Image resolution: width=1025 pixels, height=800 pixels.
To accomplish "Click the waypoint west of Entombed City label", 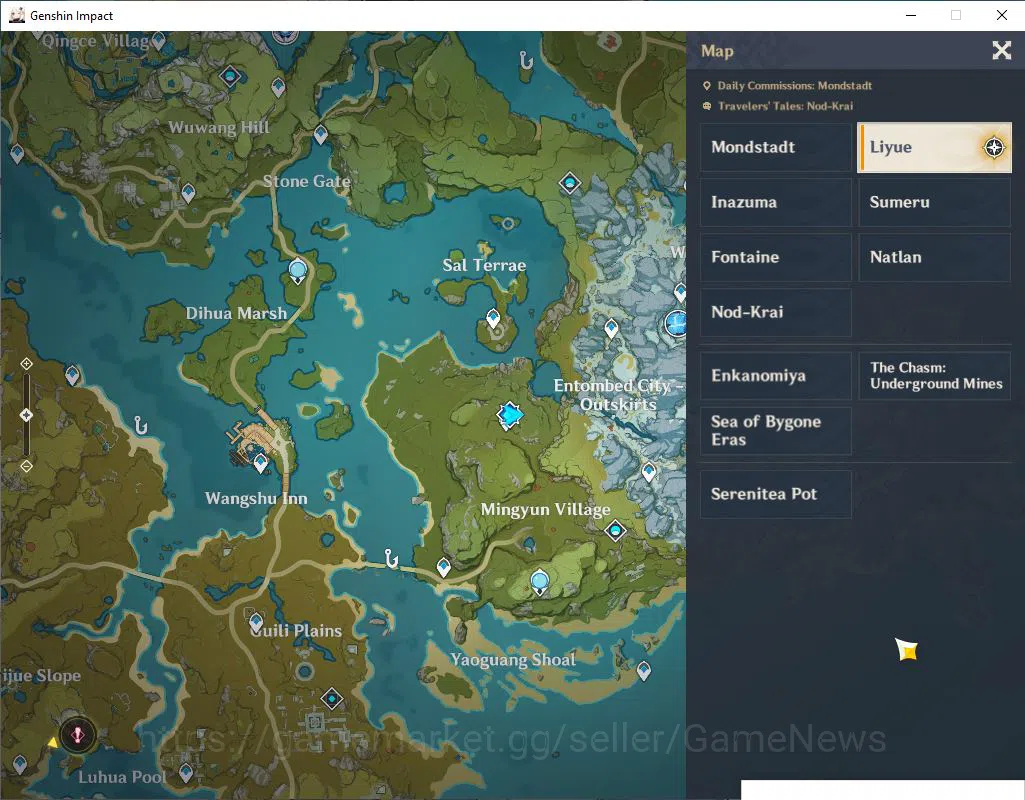I will point(611,327).
